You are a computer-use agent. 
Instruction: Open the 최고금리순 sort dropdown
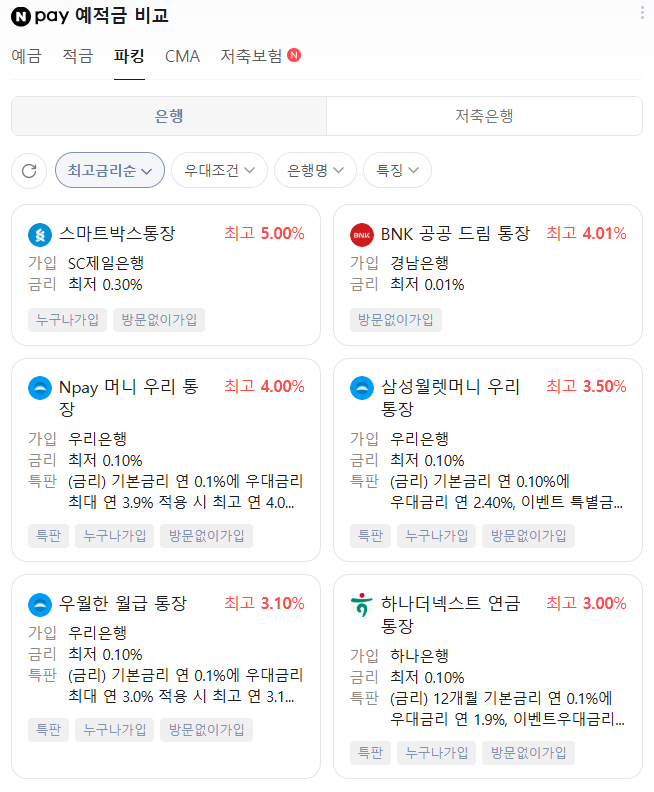click(x=110, y=170)
